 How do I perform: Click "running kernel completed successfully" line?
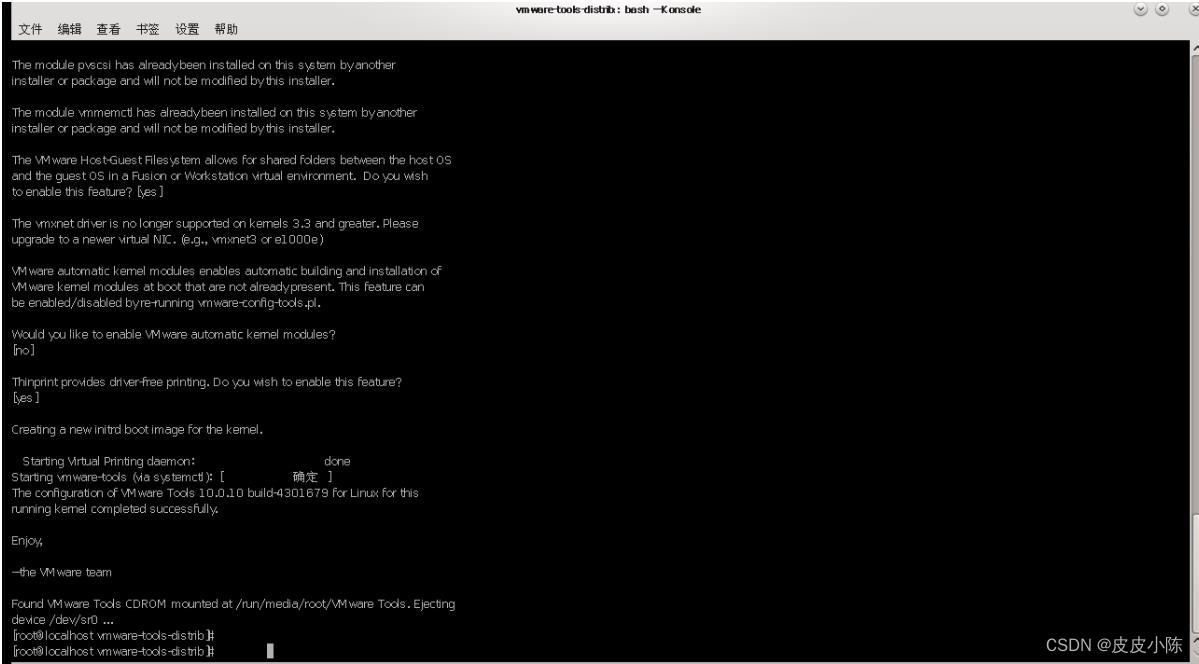click(115, 509)
